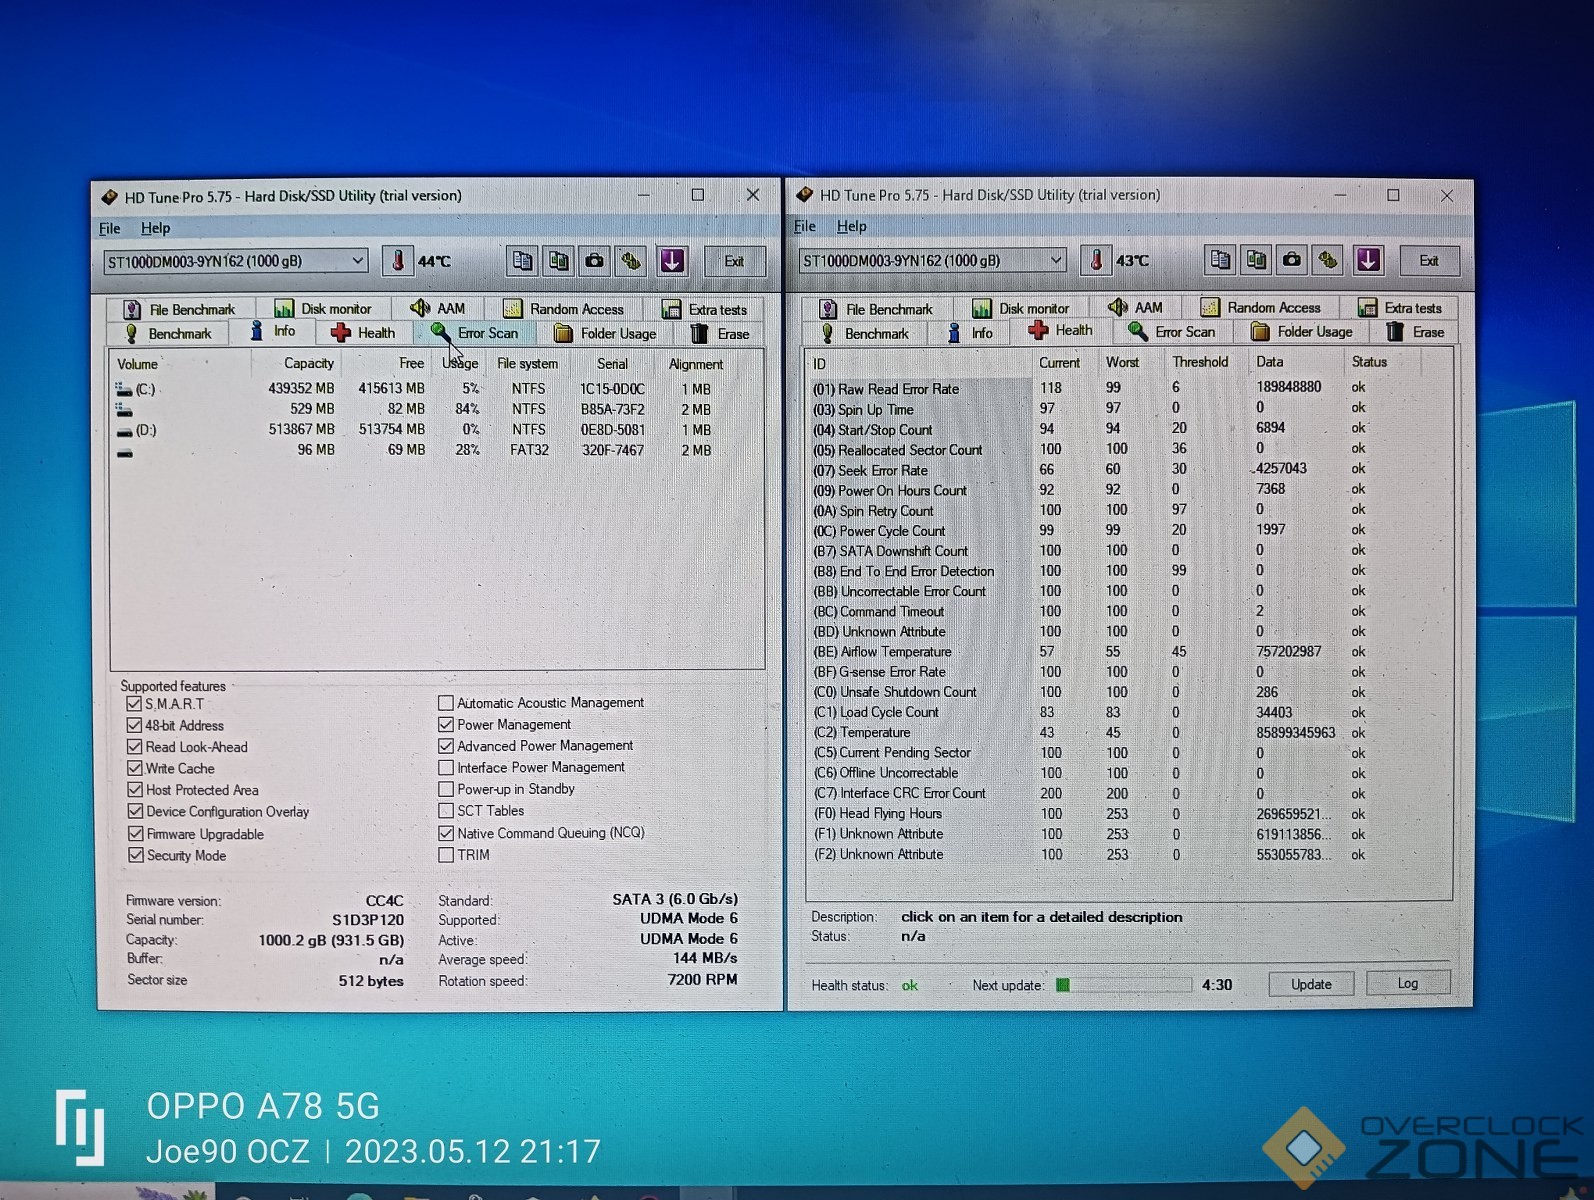Open drive selection dropdown in right window
Viewport: 1594px width, 1200px height.
click(931, 260)
